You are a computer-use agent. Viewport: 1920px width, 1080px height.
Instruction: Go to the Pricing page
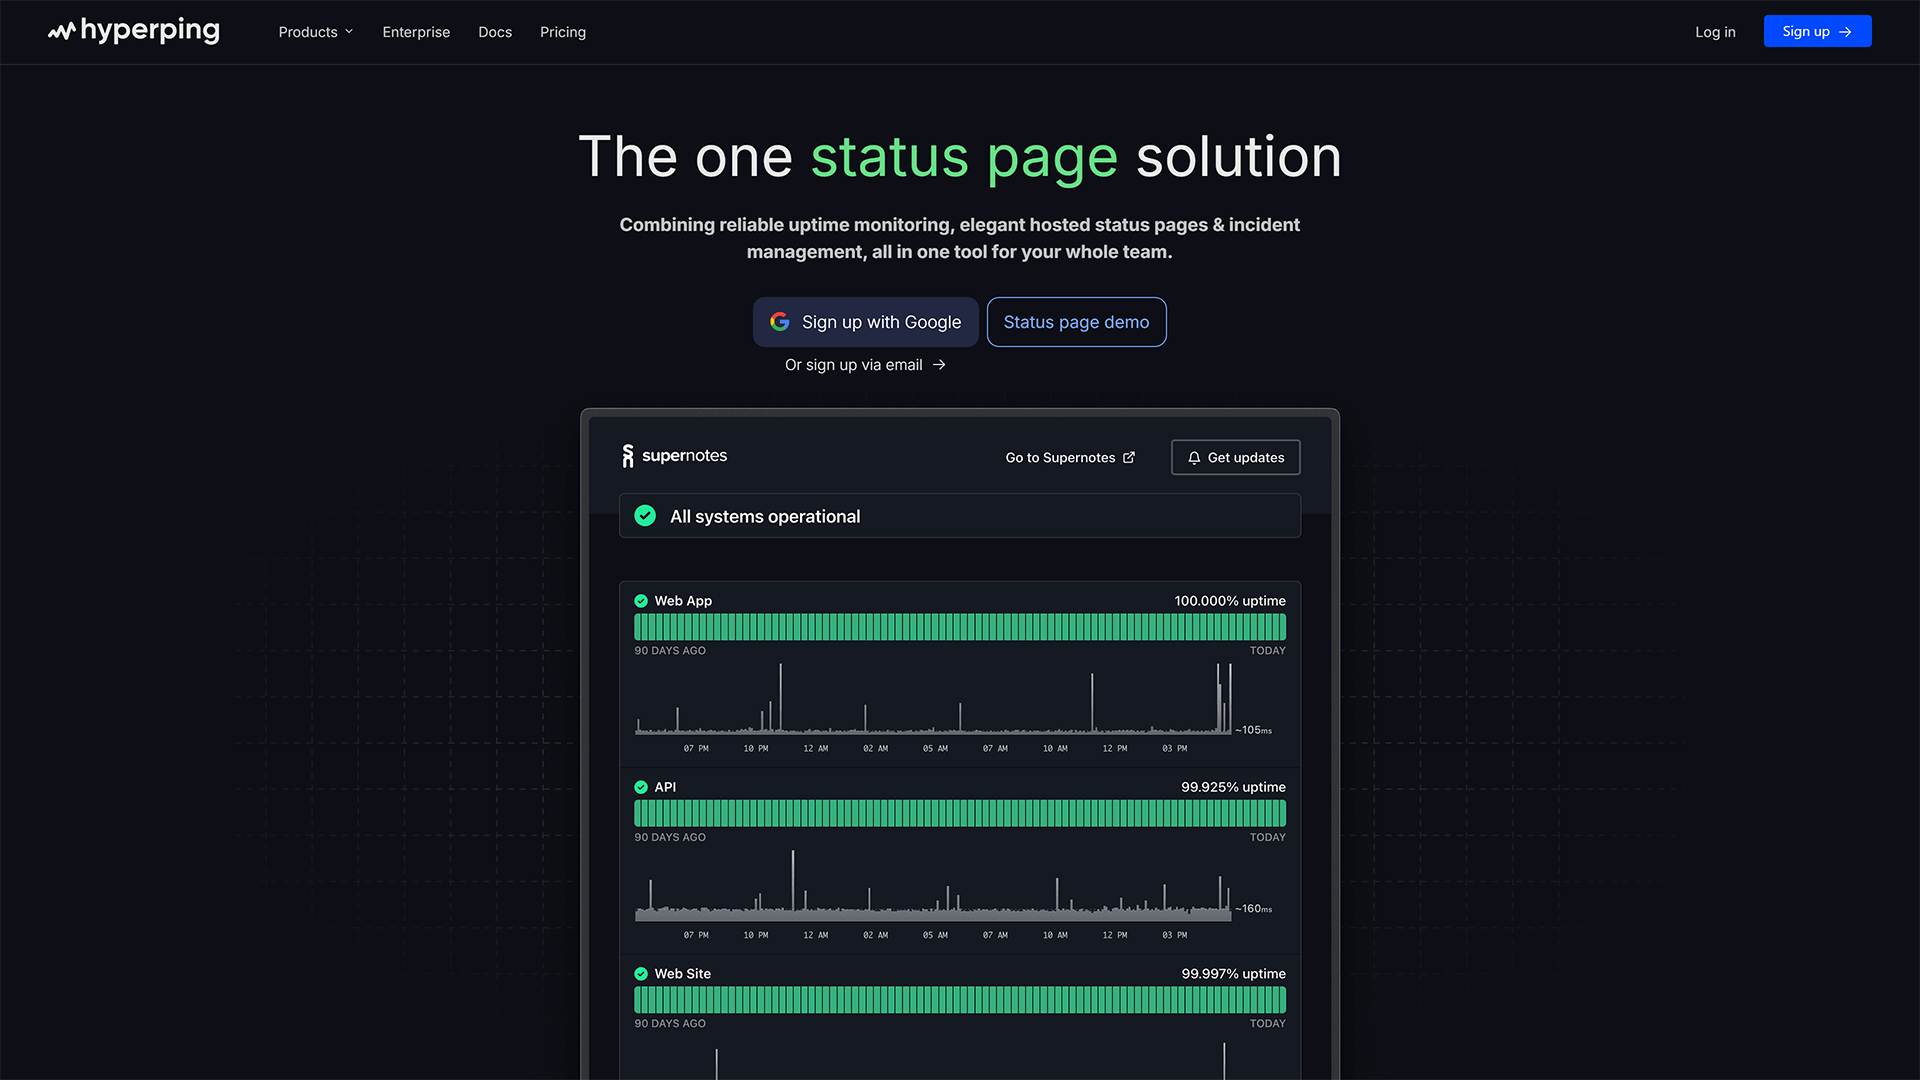pos(563,32)
